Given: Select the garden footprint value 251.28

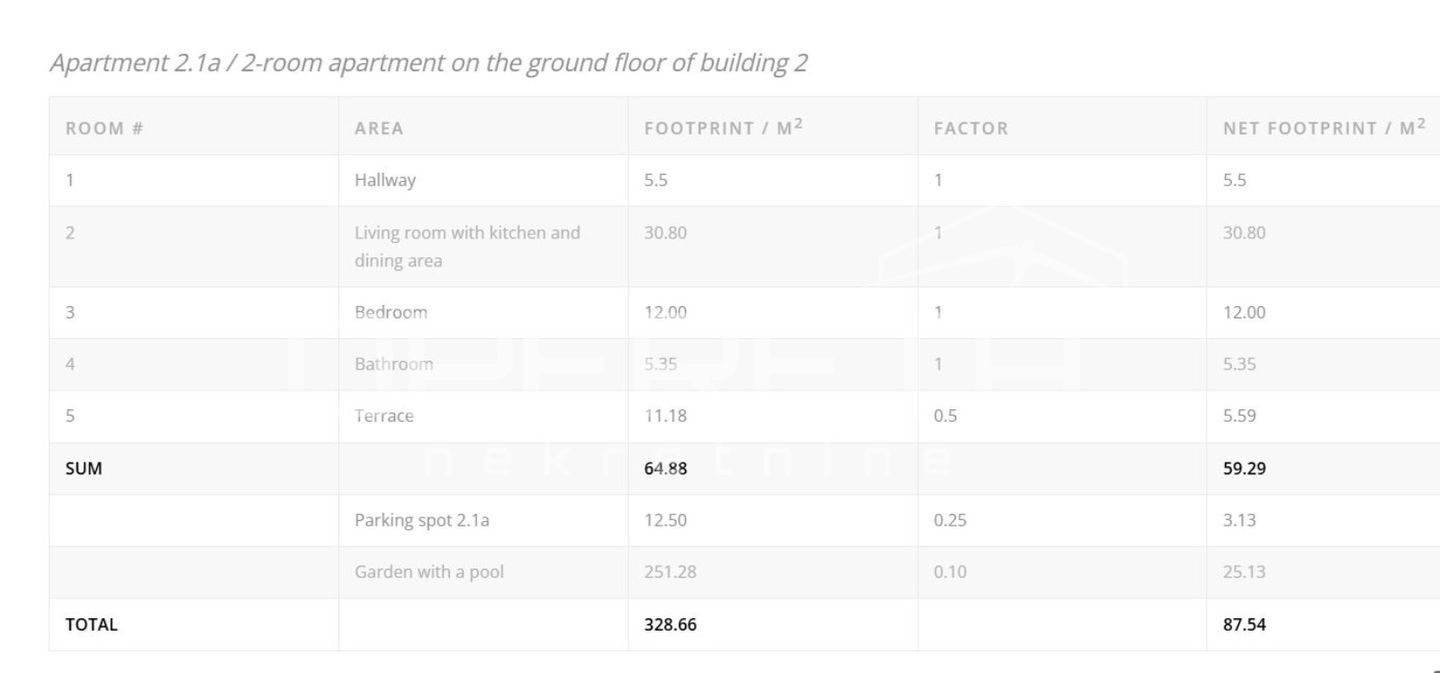Looking at the screenshot, I should 670,572.
